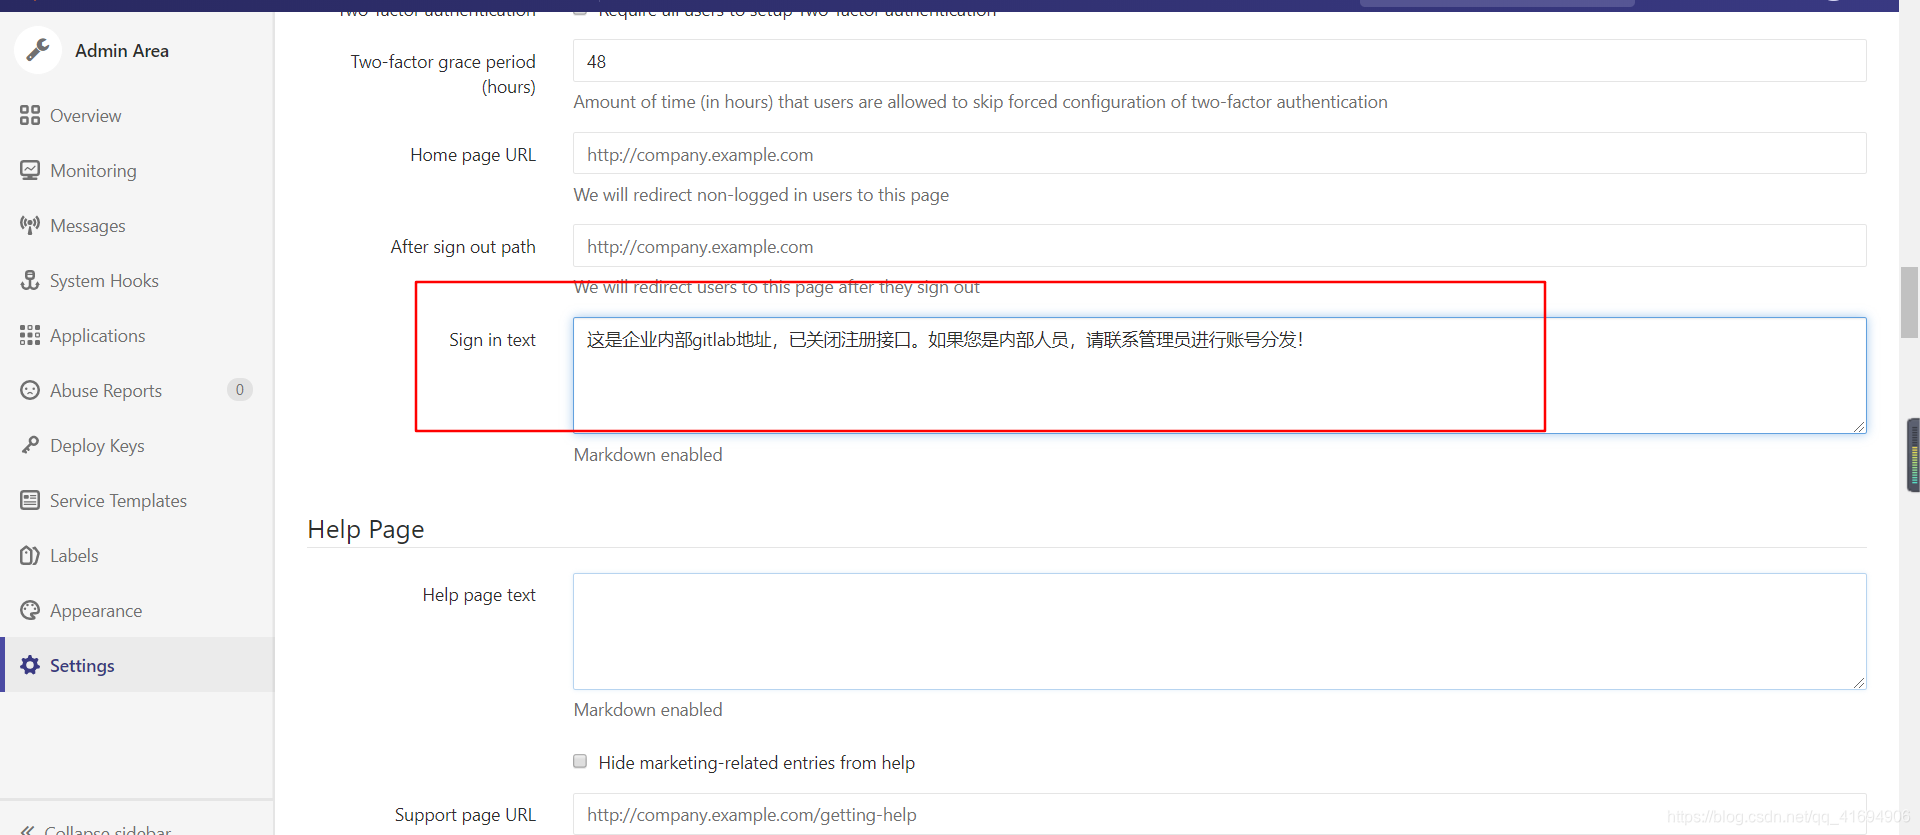1920x835 pixels.
Task: Click the 'Sign in text' label
Action: [x=492, y=340]
